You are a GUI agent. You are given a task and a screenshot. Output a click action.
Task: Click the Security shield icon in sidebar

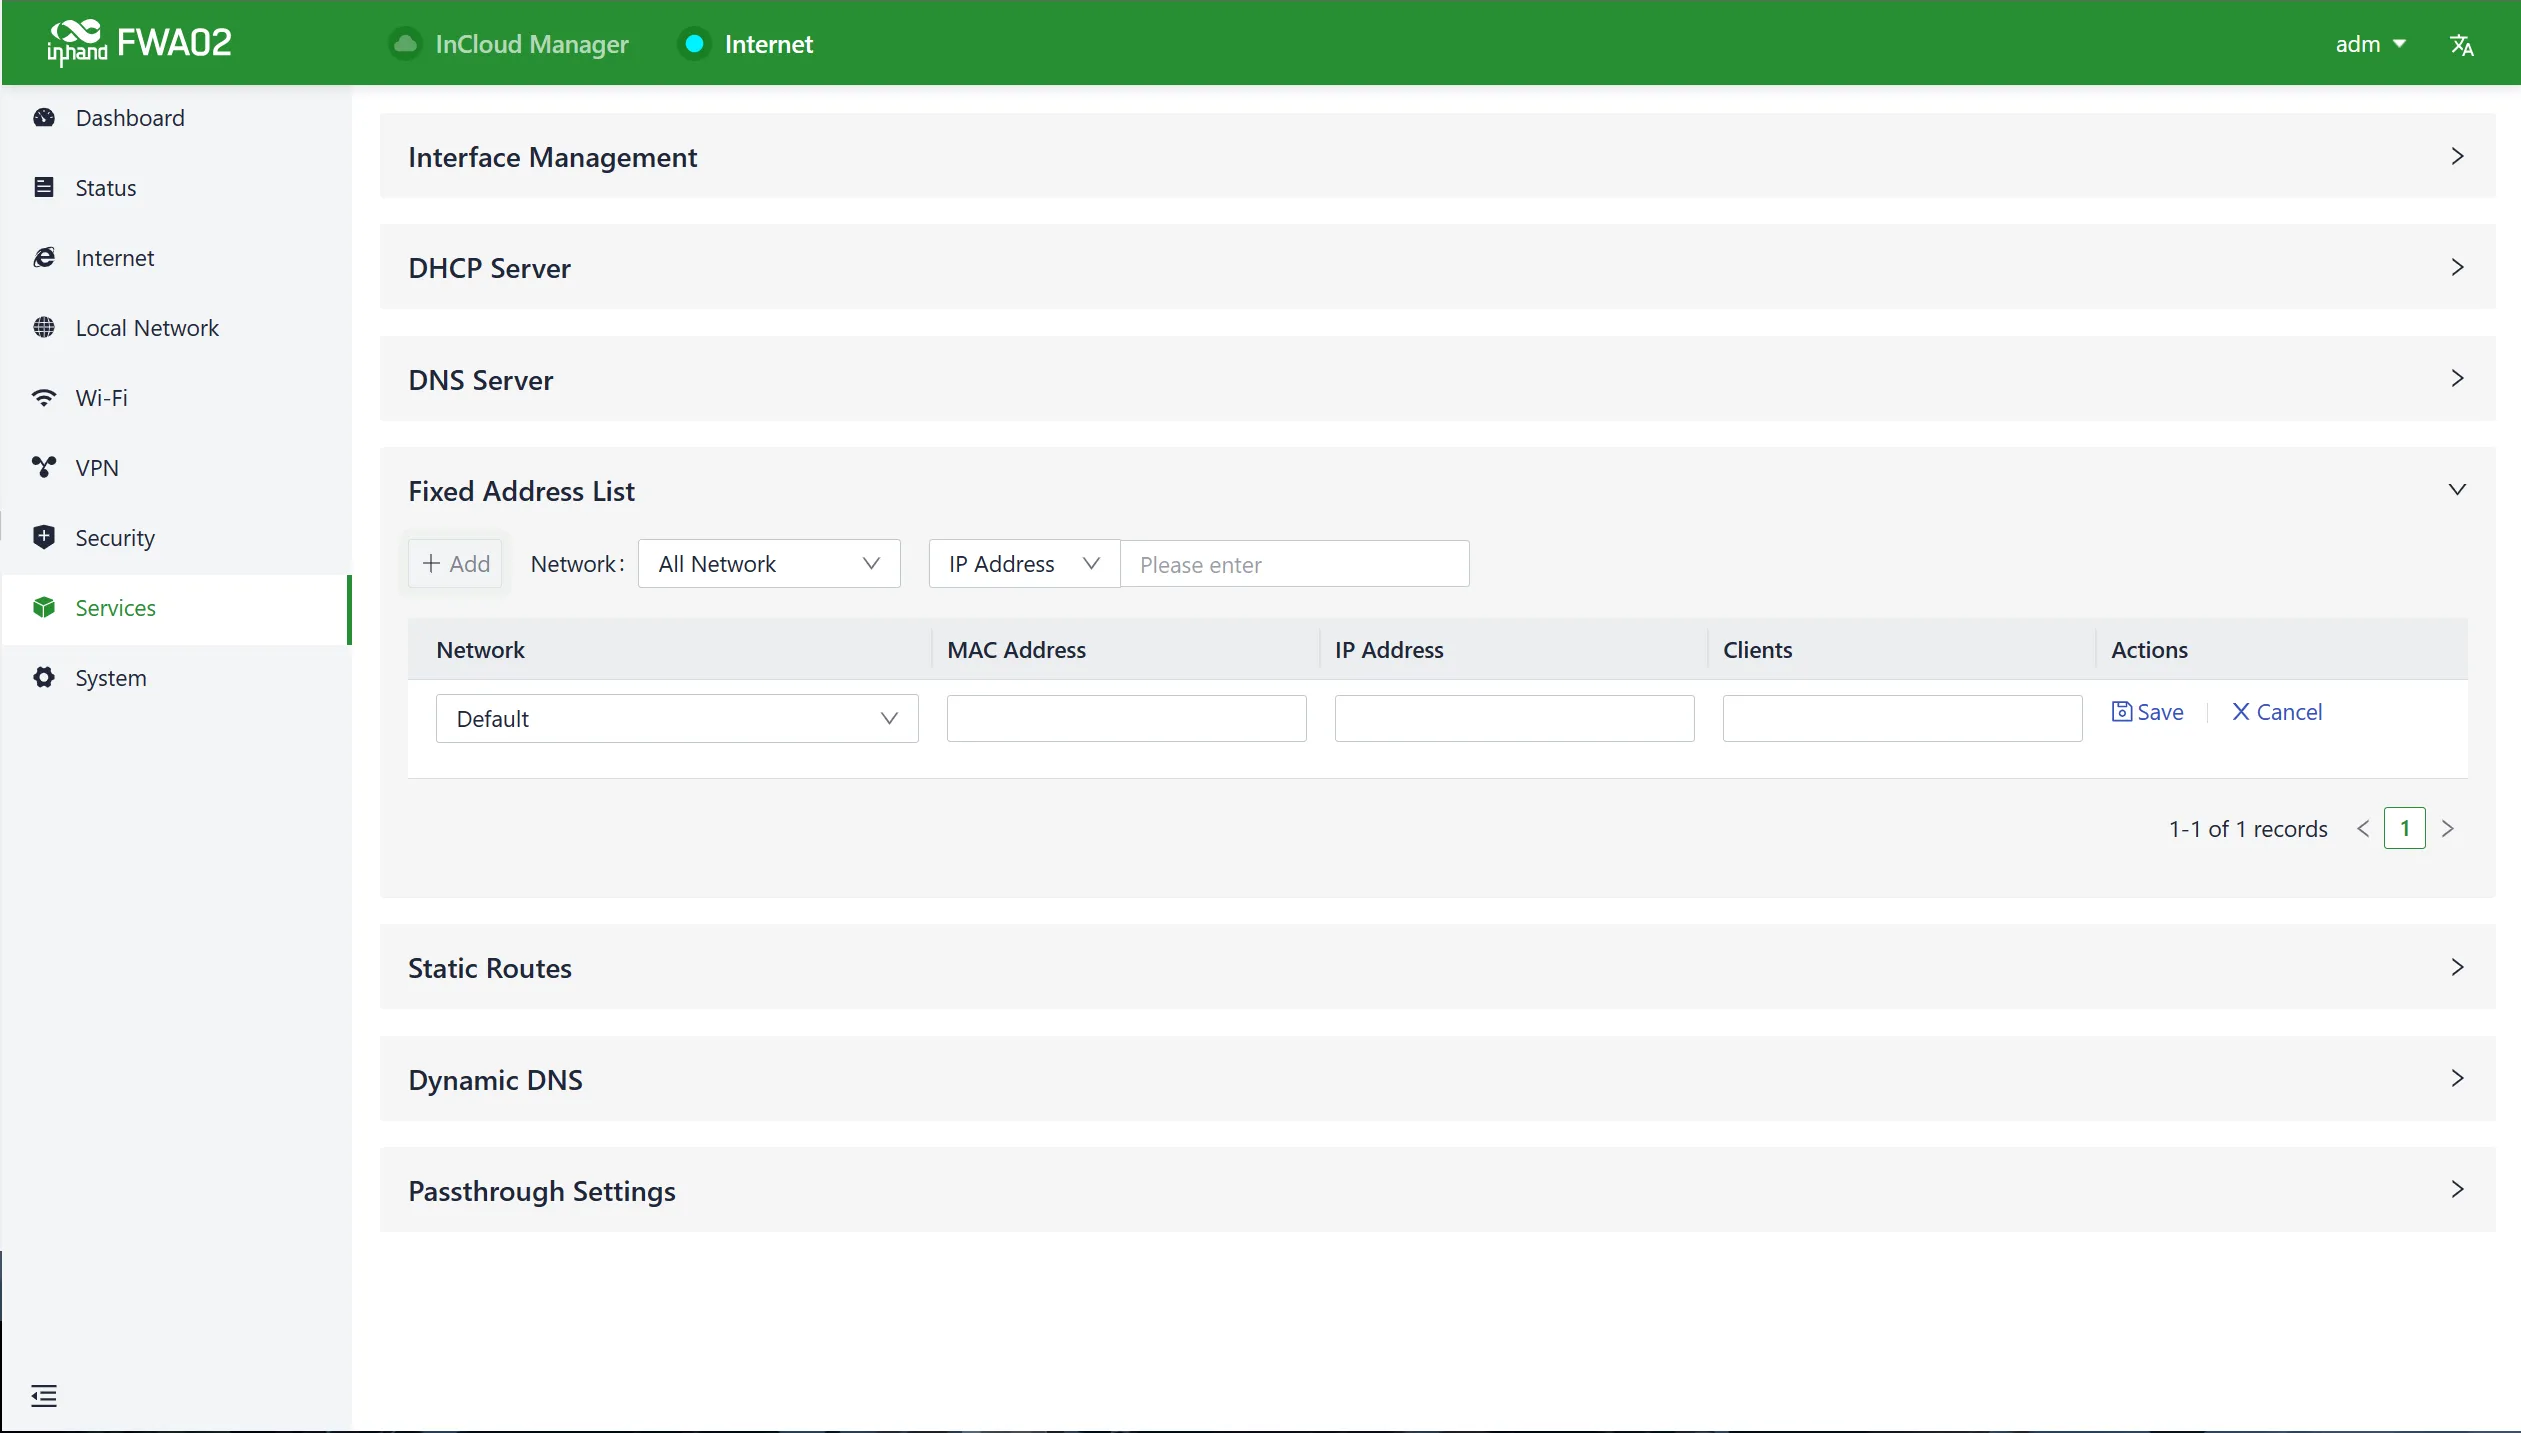[x=44, y=538]
